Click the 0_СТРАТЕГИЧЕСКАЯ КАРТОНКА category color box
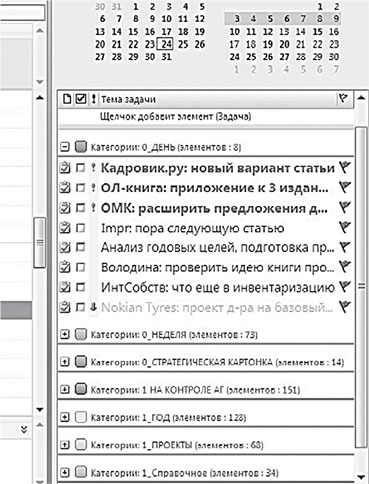 pyautogui.click(x=81, y=362)
